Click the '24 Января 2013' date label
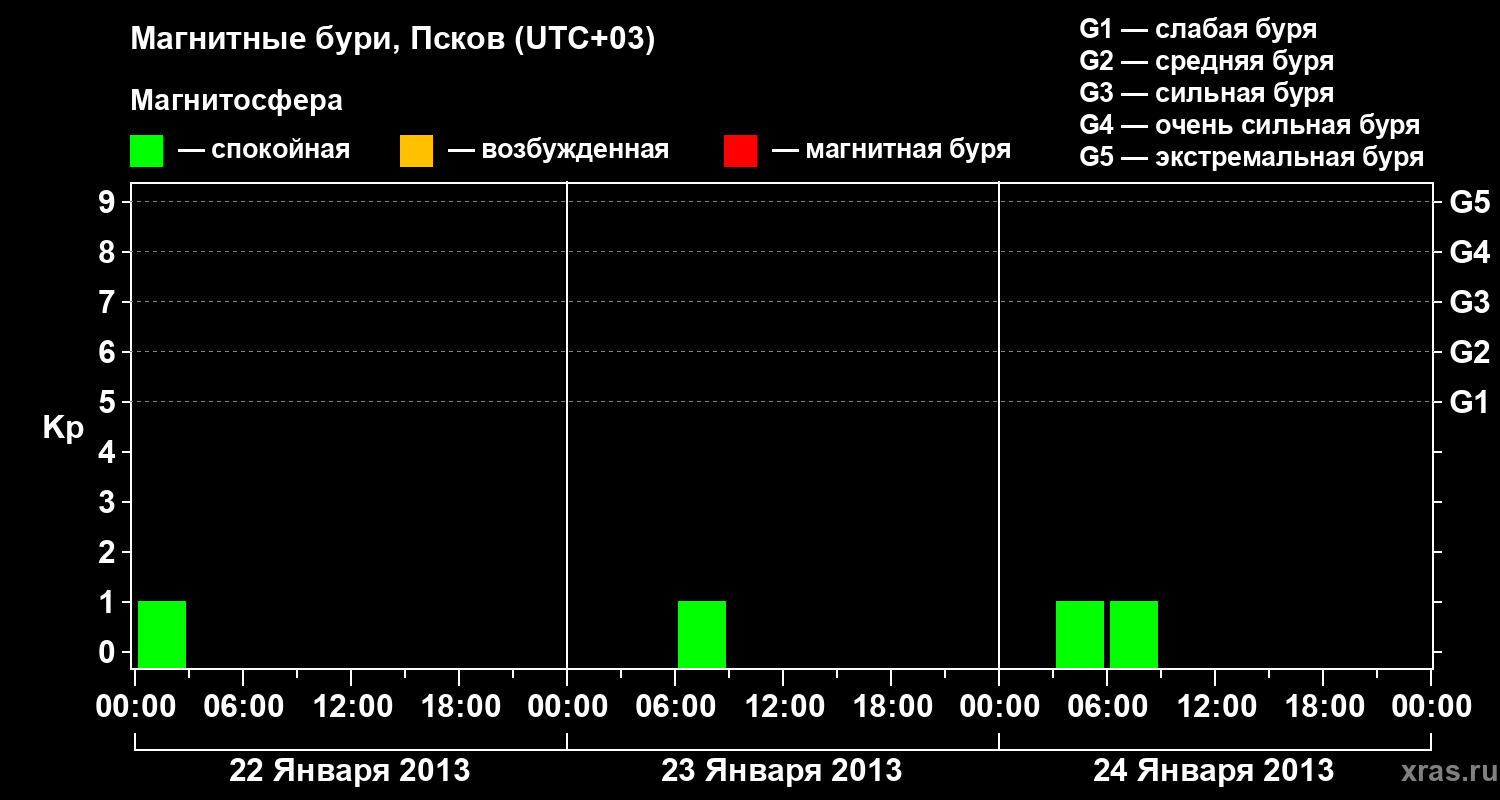Screen dimensions: 1500x800 click(1213, 771)
